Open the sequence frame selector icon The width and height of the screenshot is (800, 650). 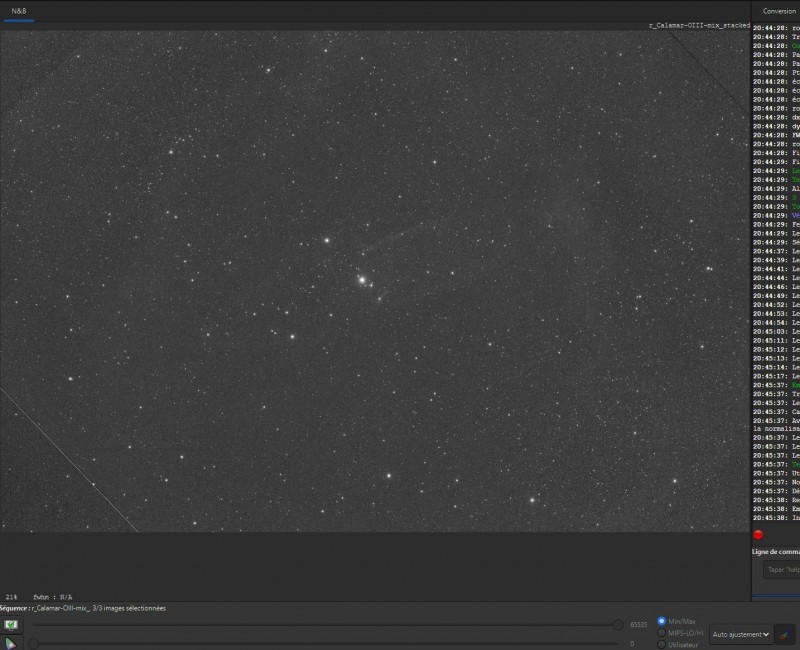(x=11, y=624)
